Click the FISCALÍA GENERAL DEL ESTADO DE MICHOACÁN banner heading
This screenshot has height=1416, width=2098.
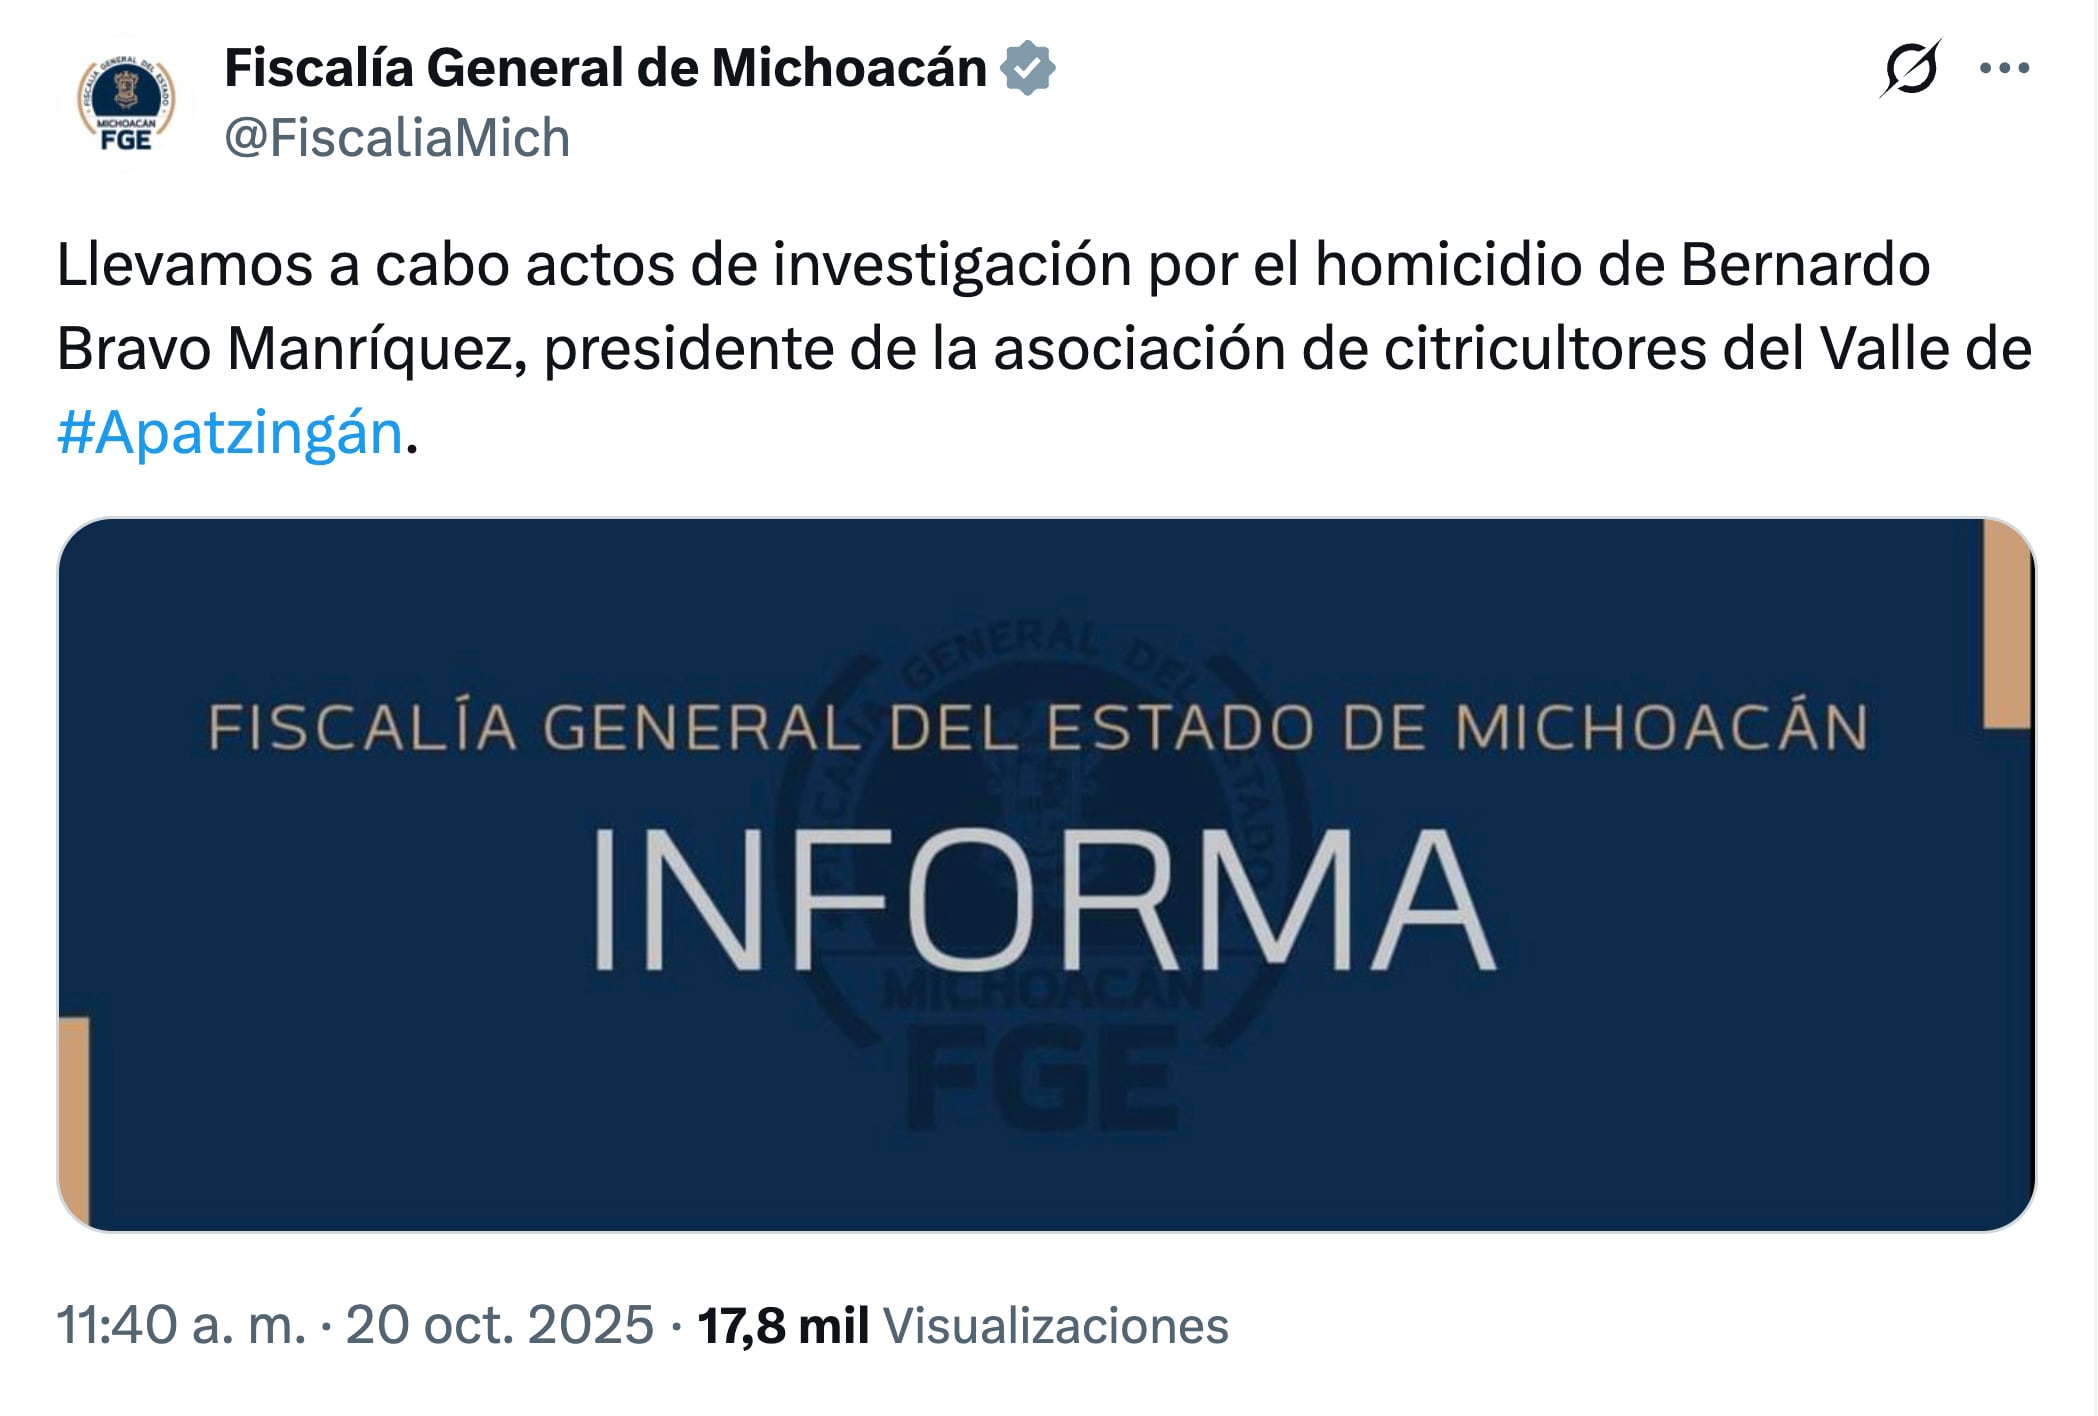pos(1038,727)
